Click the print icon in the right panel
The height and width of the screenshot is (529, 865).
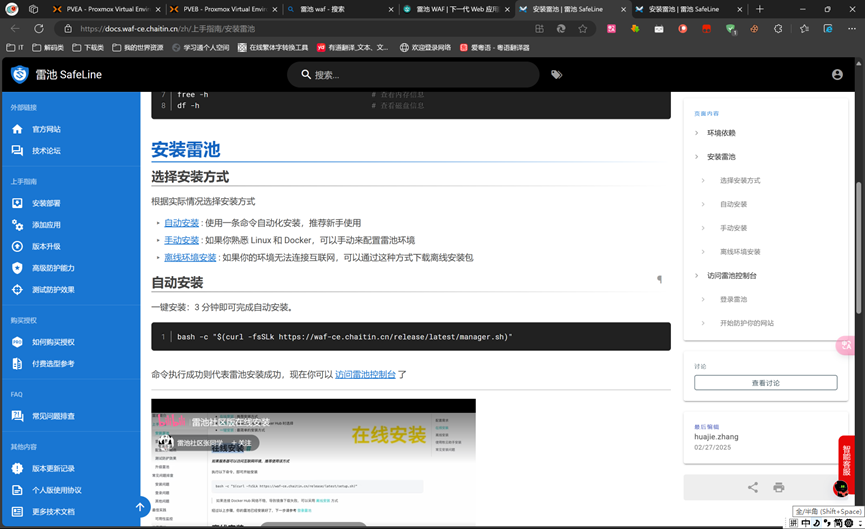coord(778,487)
